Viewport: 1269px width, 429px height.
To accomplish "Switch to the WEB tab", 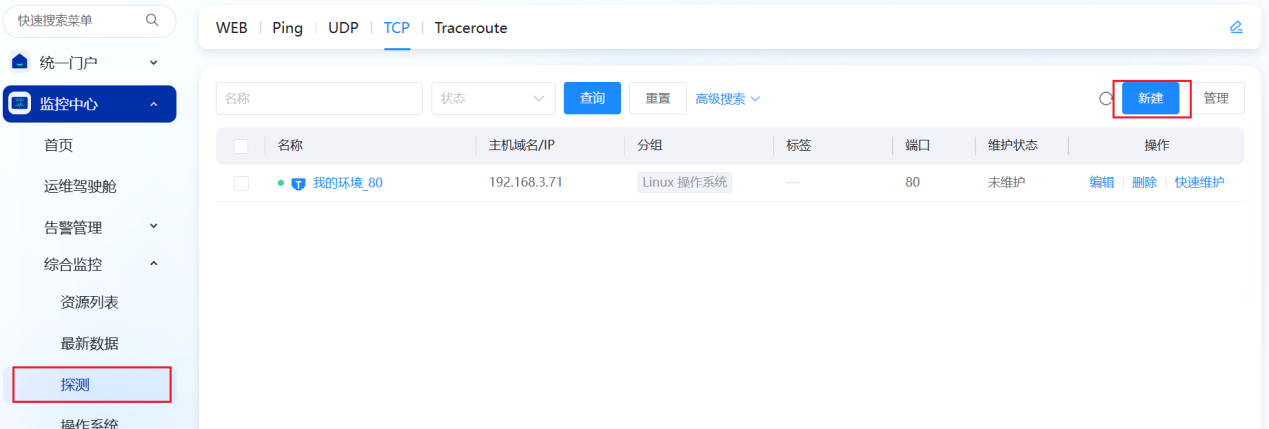I will coord(231,28).
